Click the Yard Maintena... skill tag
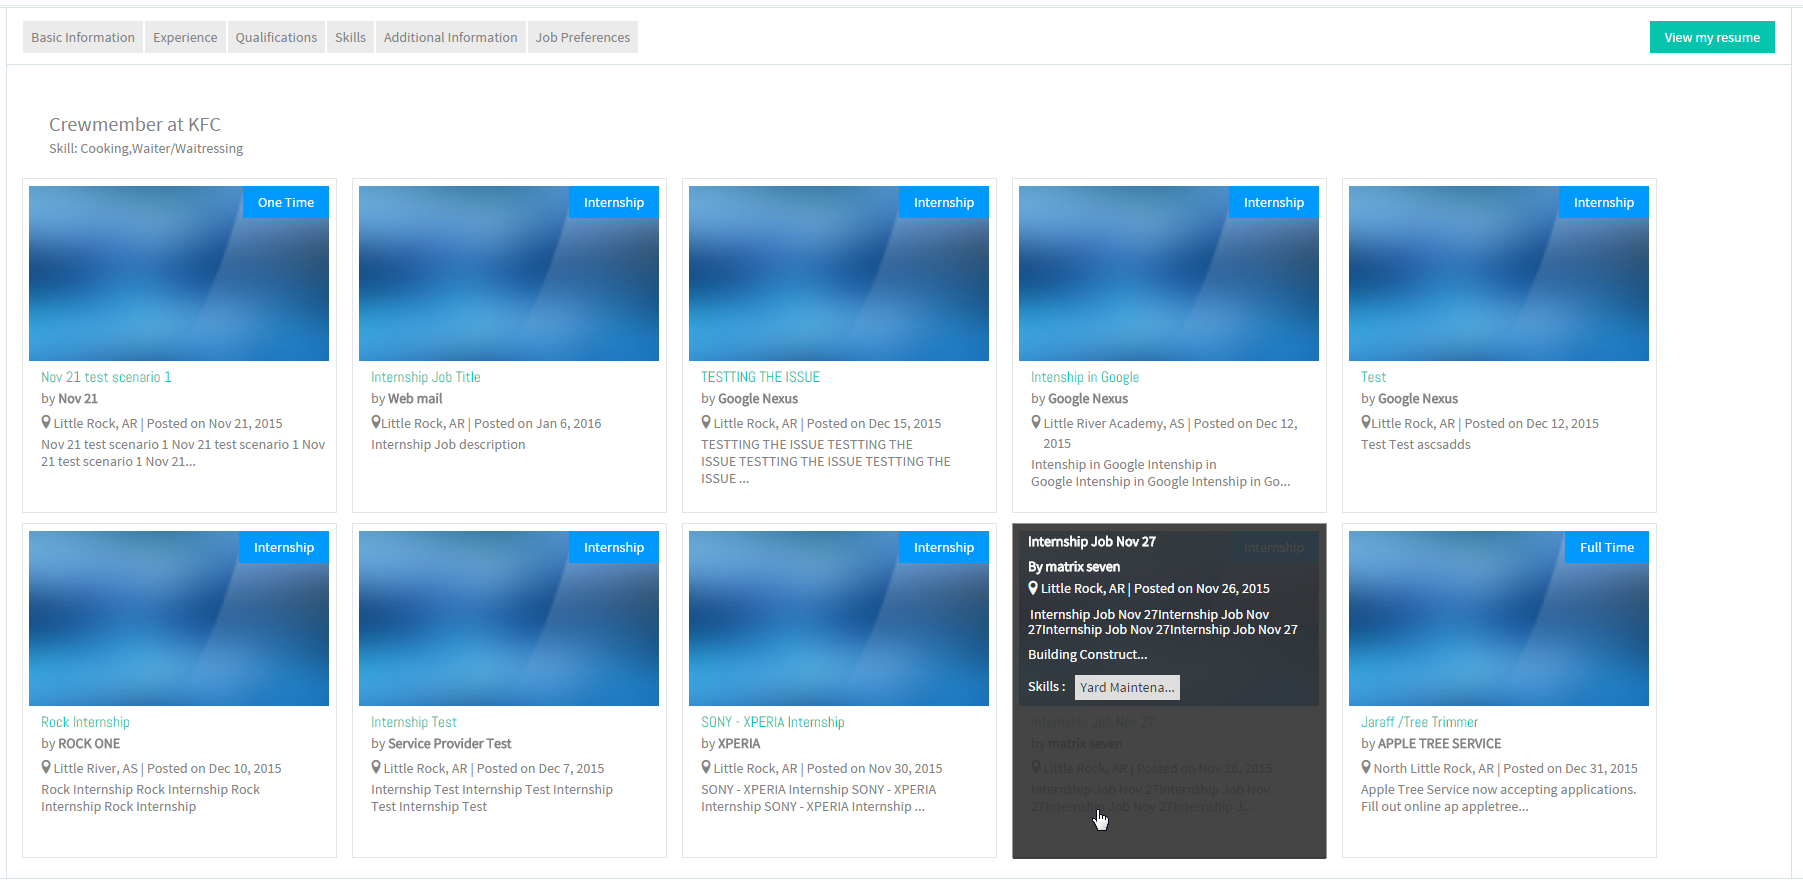 (1127, 687)
